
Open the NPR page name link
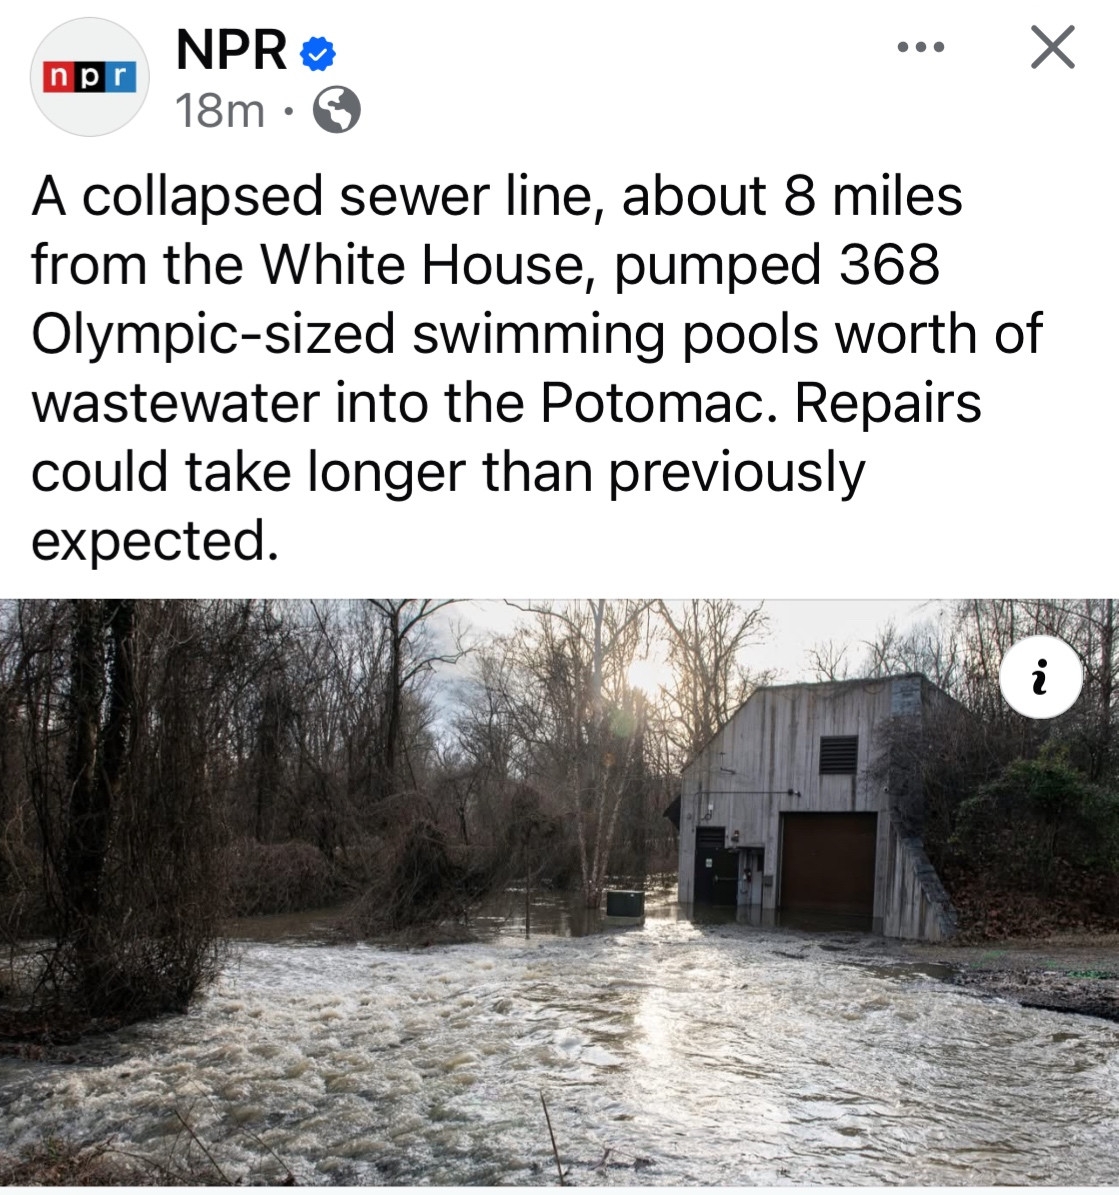coord(231,51)
